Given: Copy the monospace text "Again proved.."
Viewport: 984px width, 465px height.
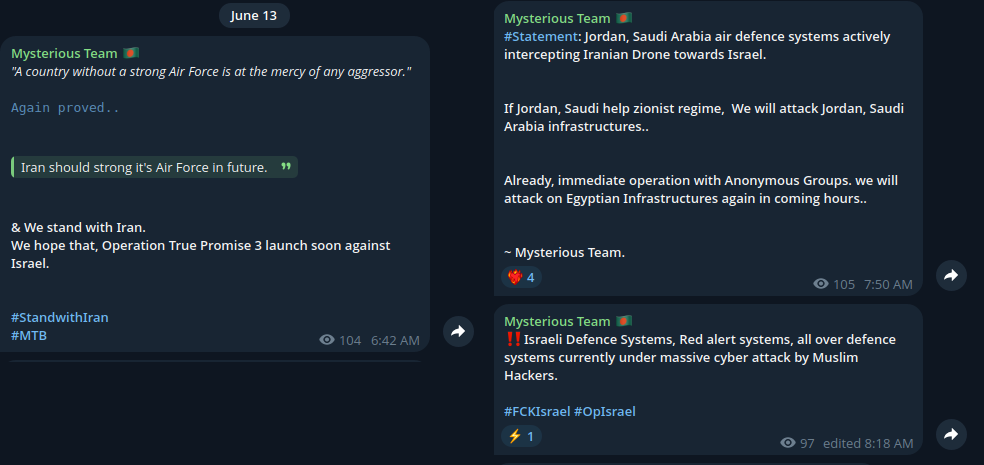Looking at the screenshot, I should [x=65, y=108].
